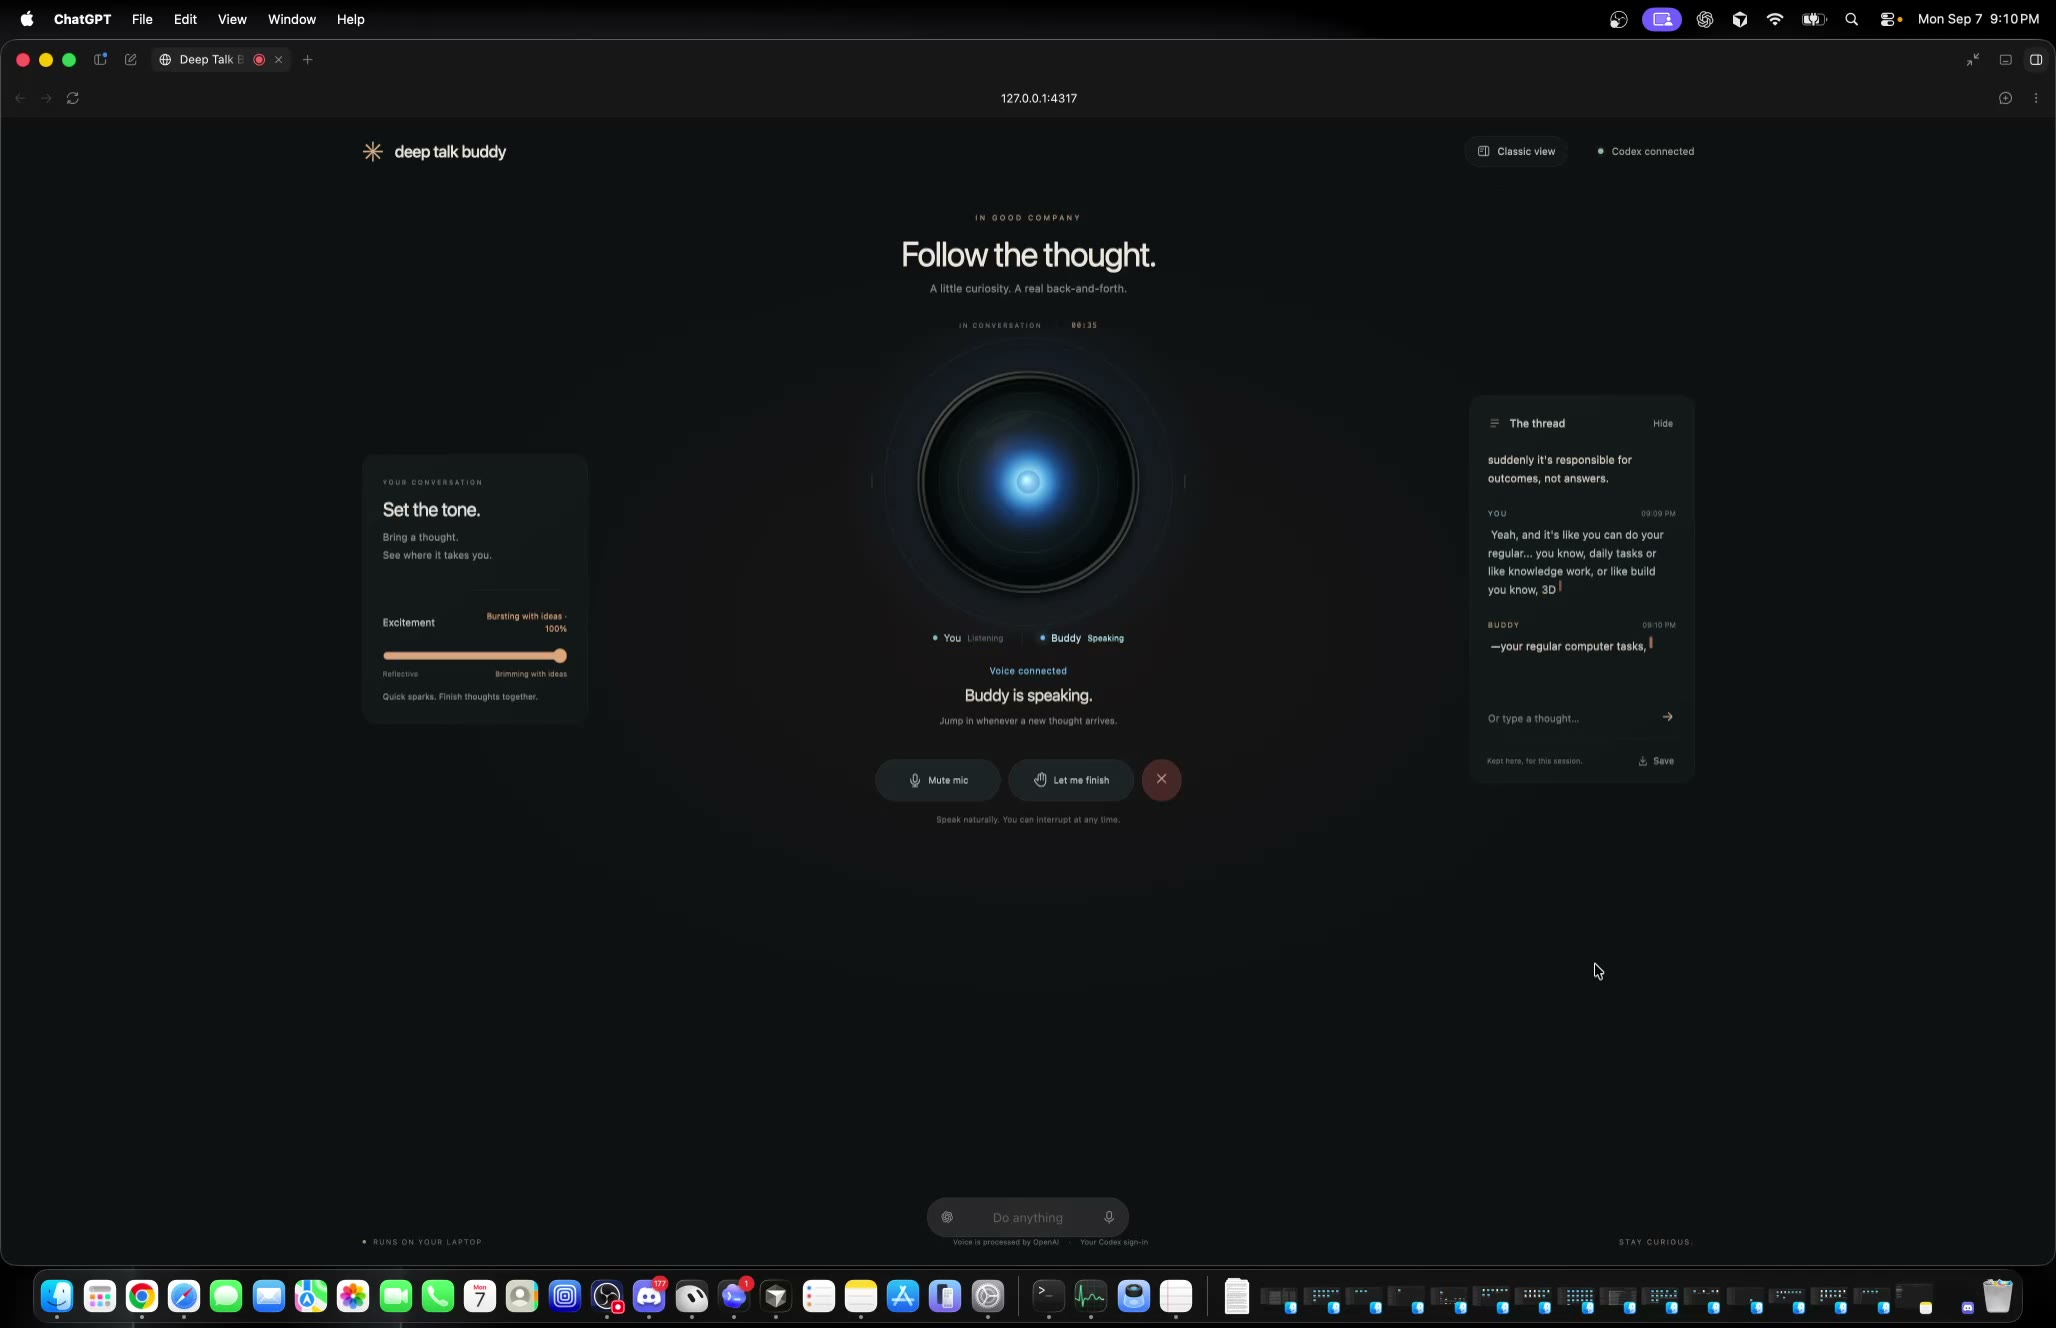
Task: Activate microphone icon in Do anything bar
Action: click(1109, 1218)
